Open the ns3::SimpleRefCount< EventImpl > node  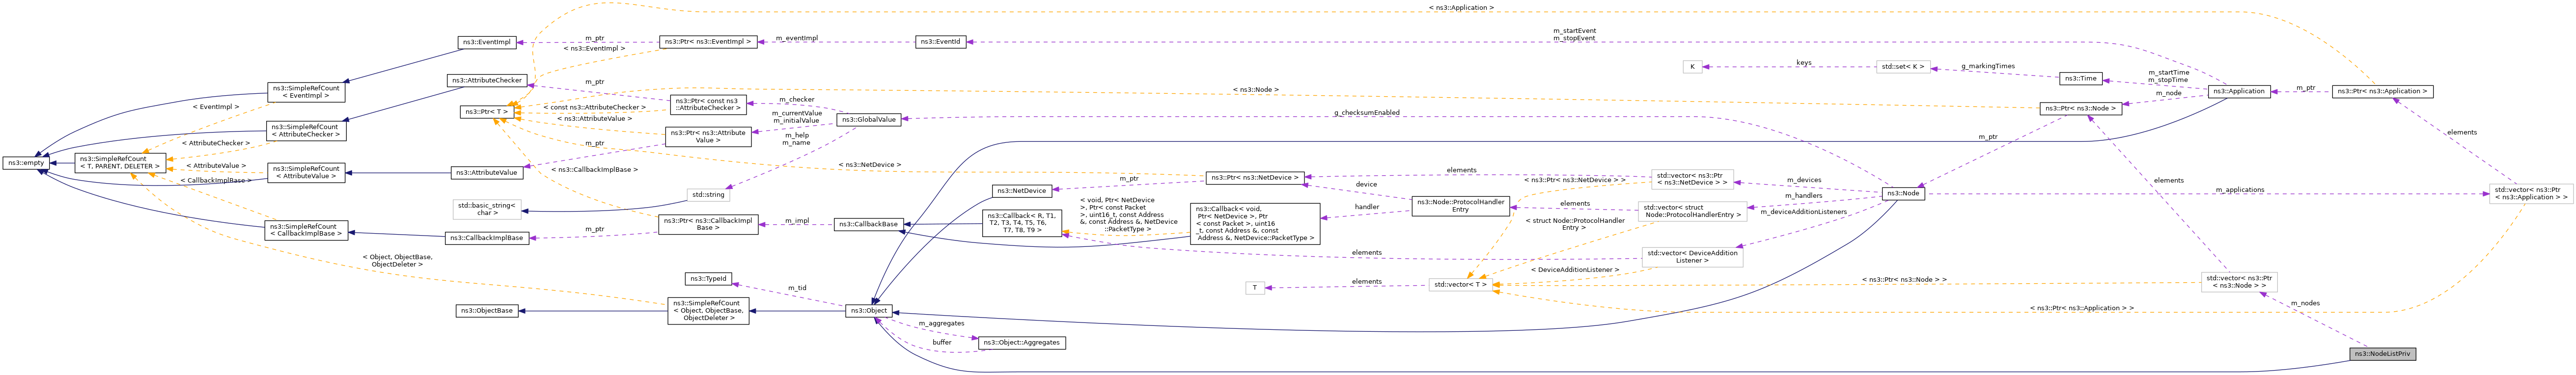(306, 92)
